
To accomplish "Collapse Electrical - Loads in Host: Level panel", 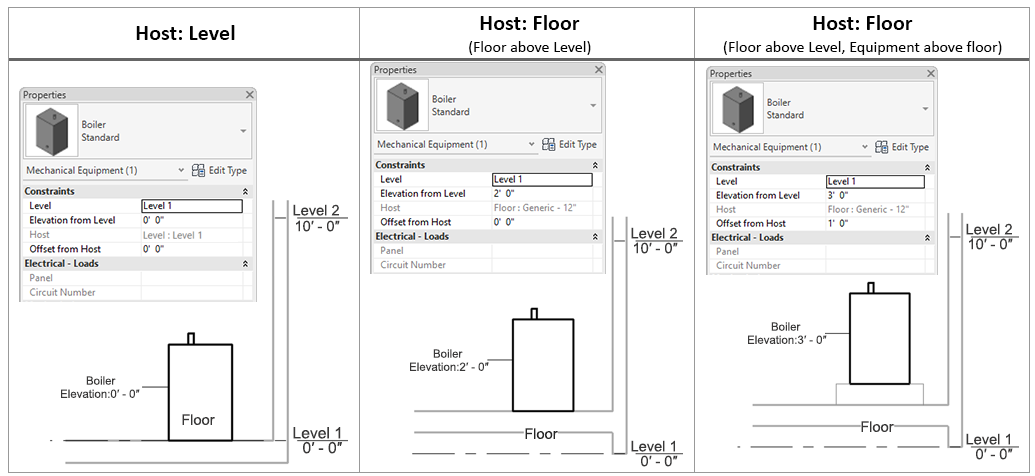I will point(246,263).
